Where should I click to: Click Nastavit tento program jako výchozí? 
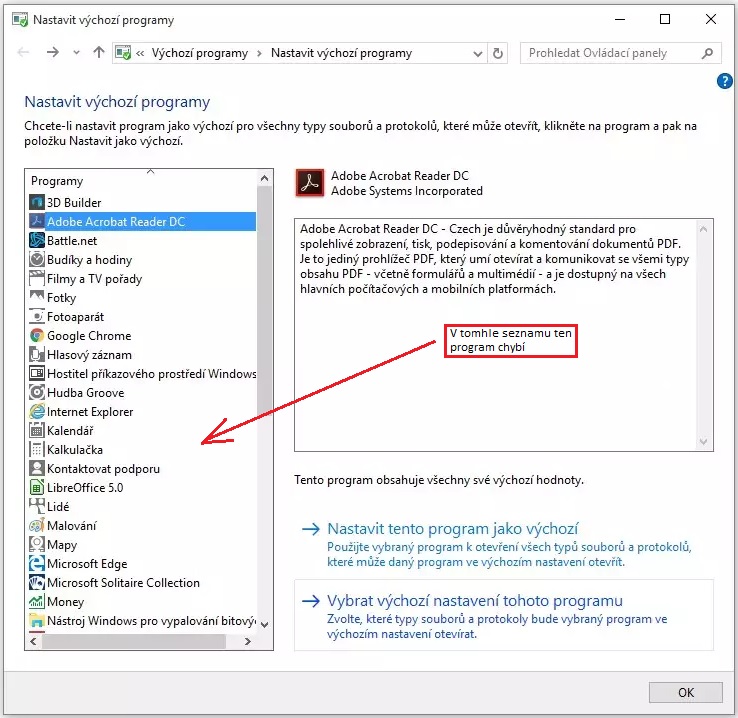[453, 529]
